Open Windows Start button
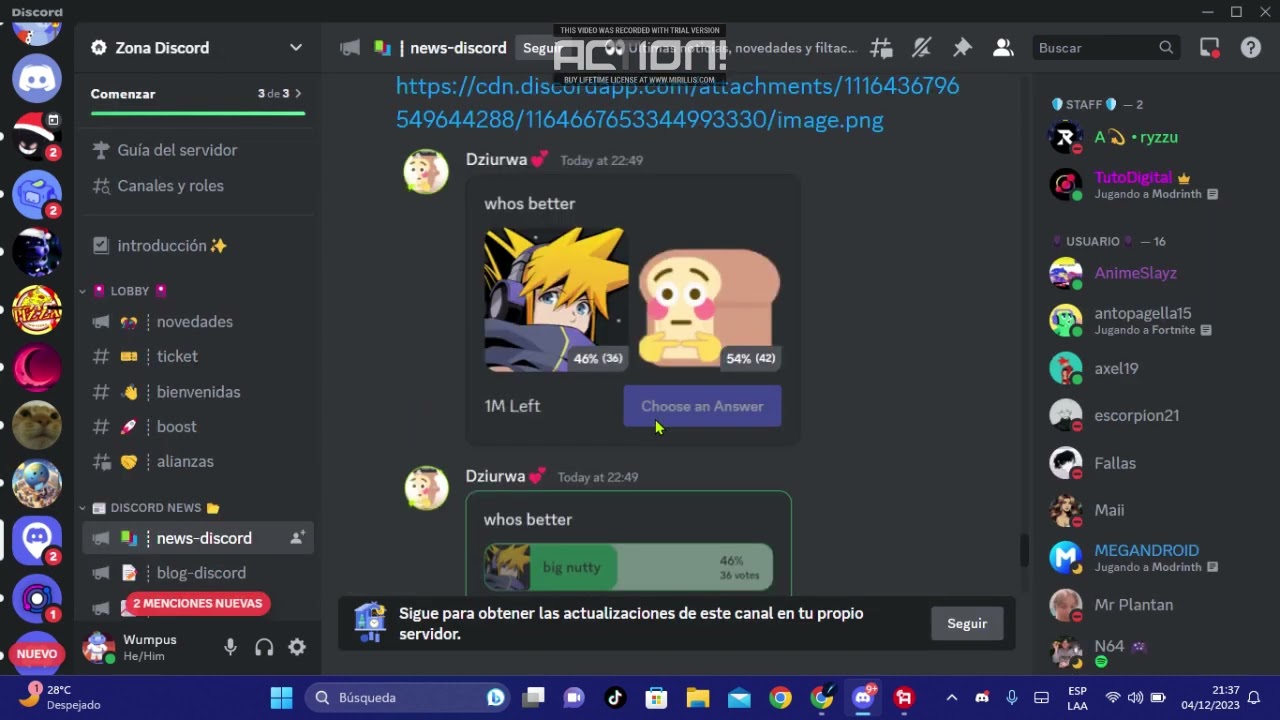This screenshot has width=1280, height=720. click(x=281, y=698)
